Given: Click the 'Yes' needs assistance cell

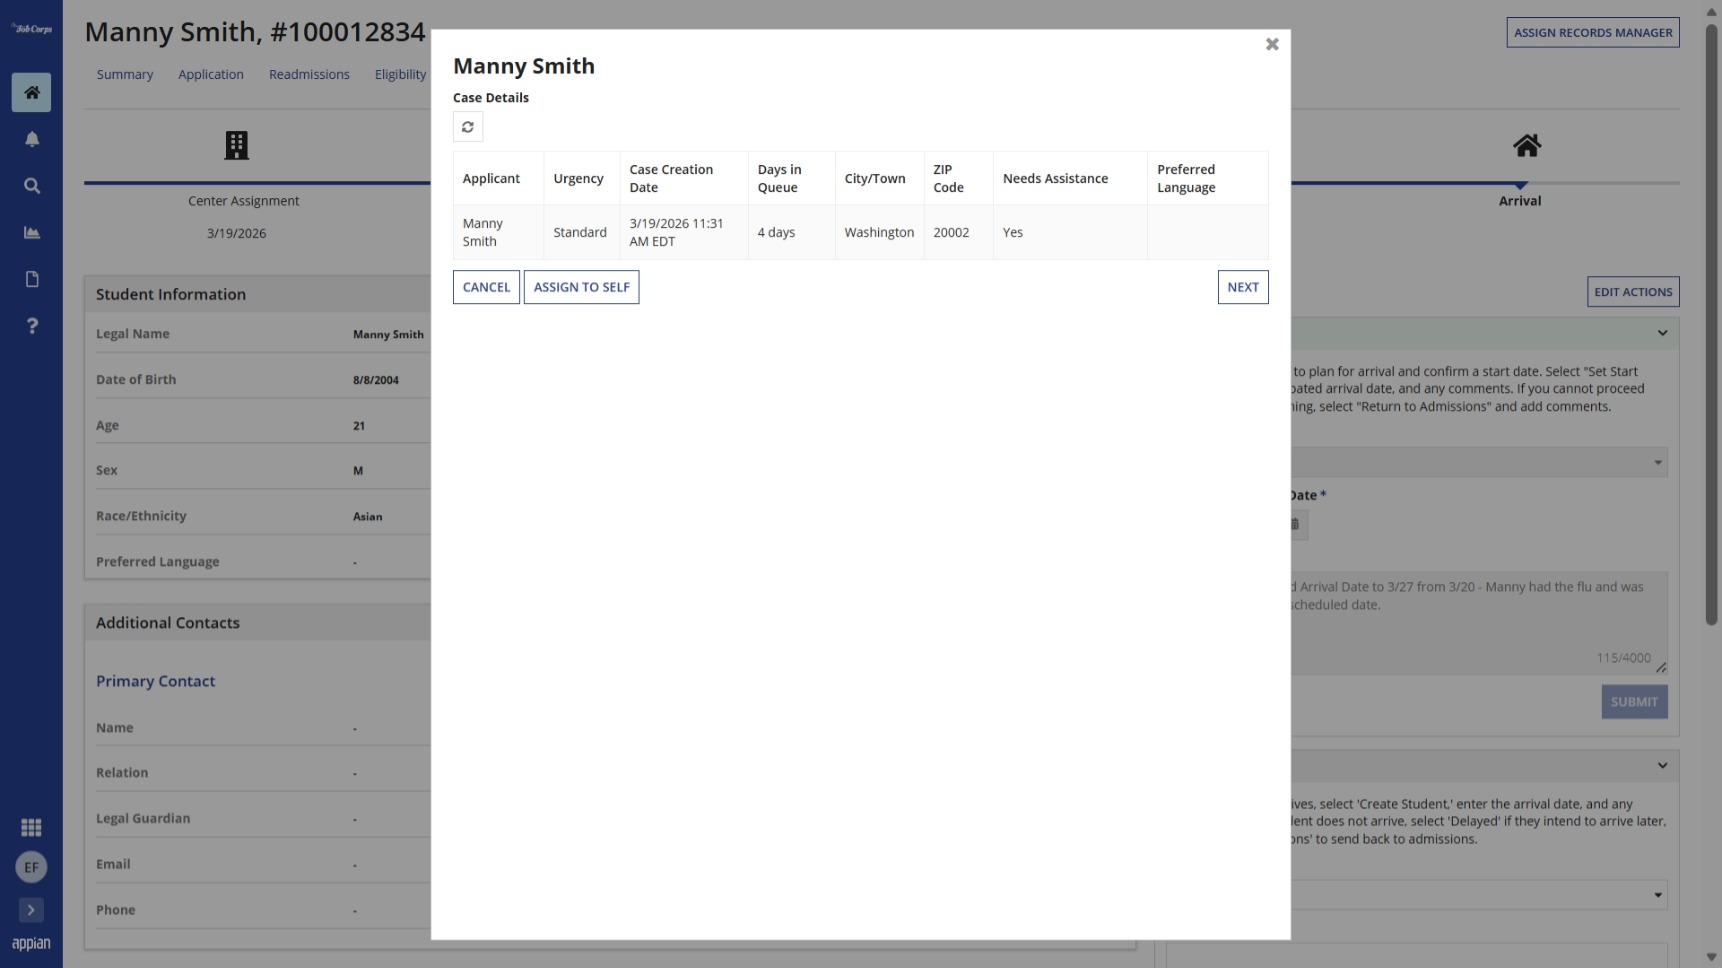Looking at the screenshot, I should [1070, 232].
